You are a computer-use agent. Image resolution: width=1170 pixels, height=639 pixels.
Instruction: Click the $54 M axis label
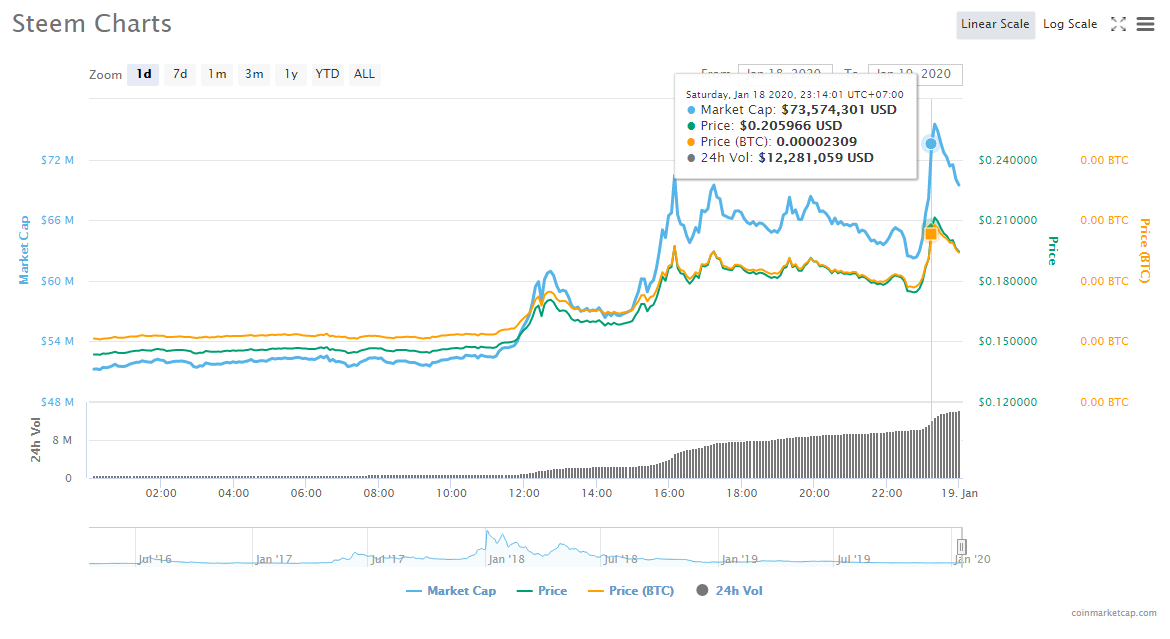(x=57, y=341)
